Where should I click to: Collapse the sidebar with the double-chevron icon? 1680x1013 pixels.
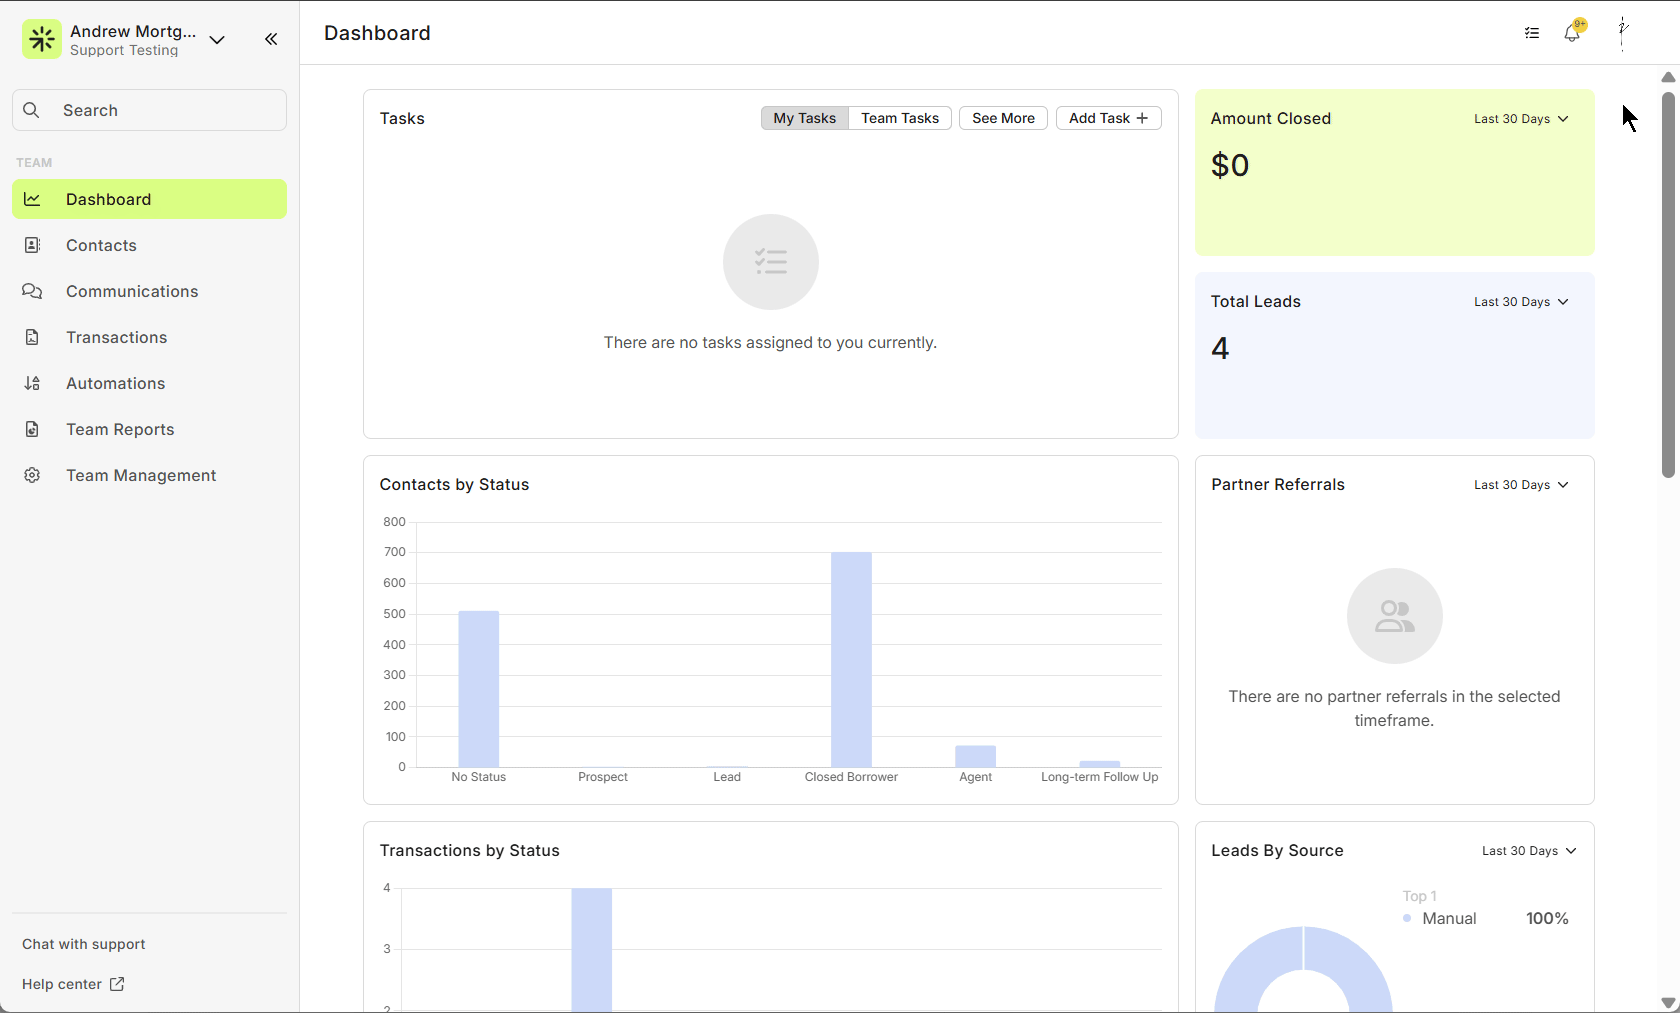pos(271,39)
